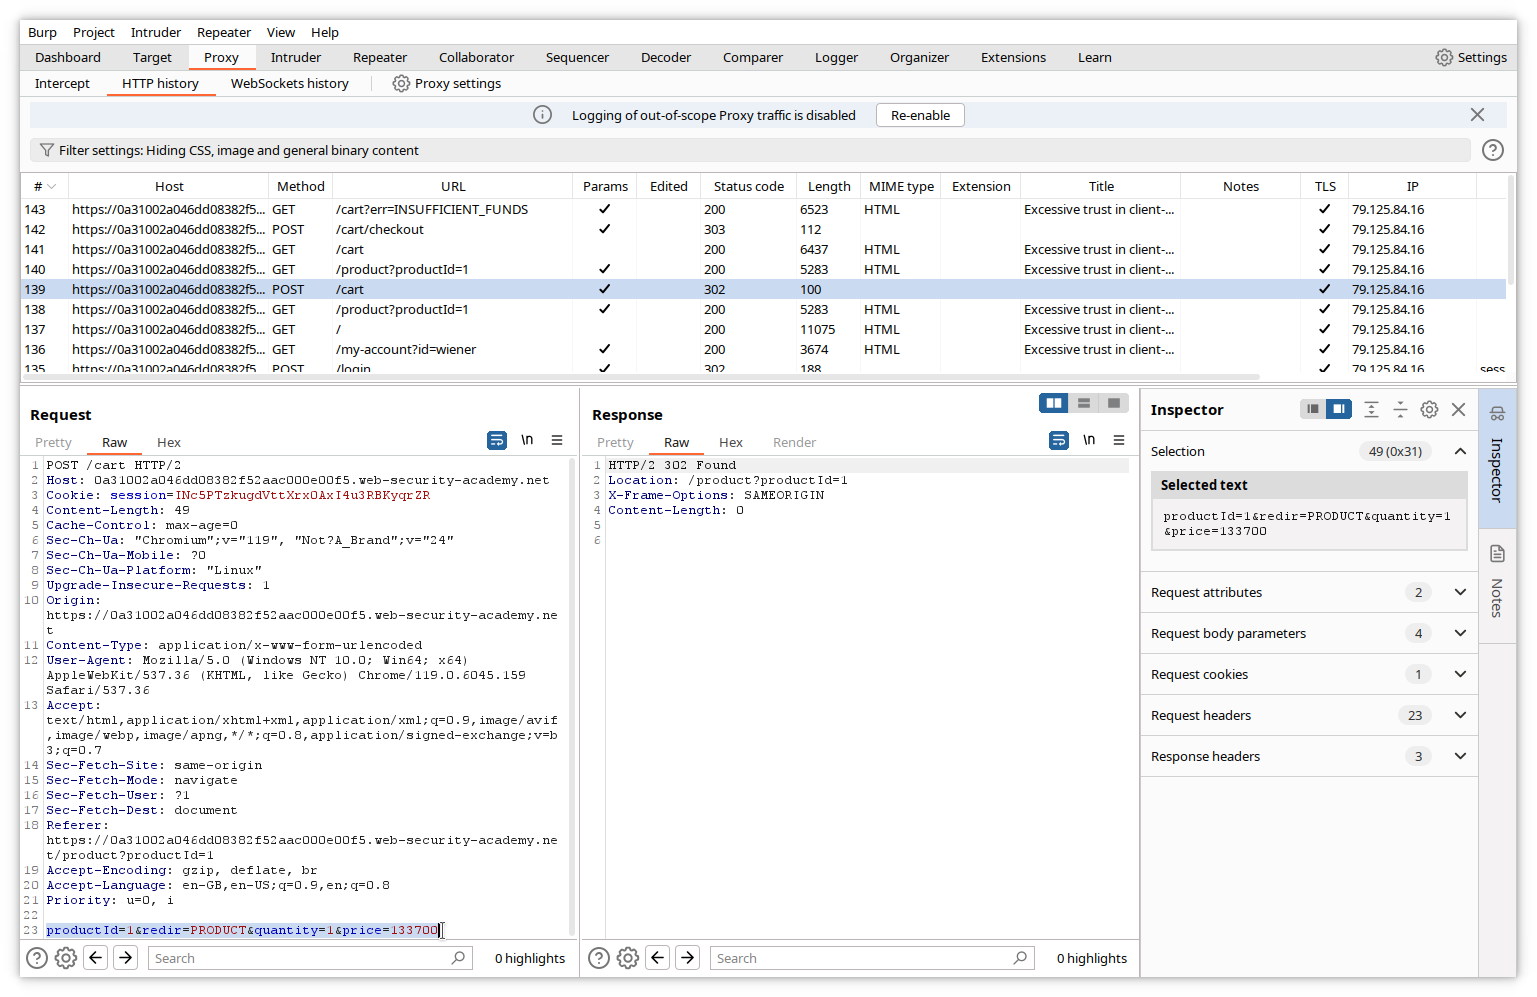Go to previous match in Response search

click(658, 958)
